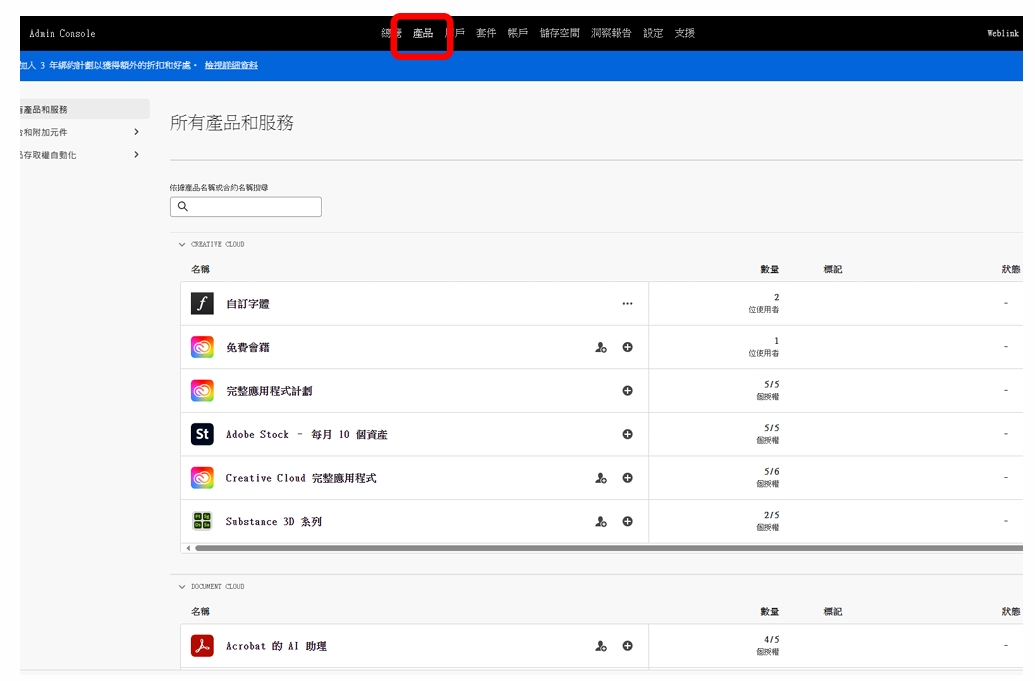Click the Admin Console title
The height and width of the screenshot is (681, 1035).
click(62, 33)
